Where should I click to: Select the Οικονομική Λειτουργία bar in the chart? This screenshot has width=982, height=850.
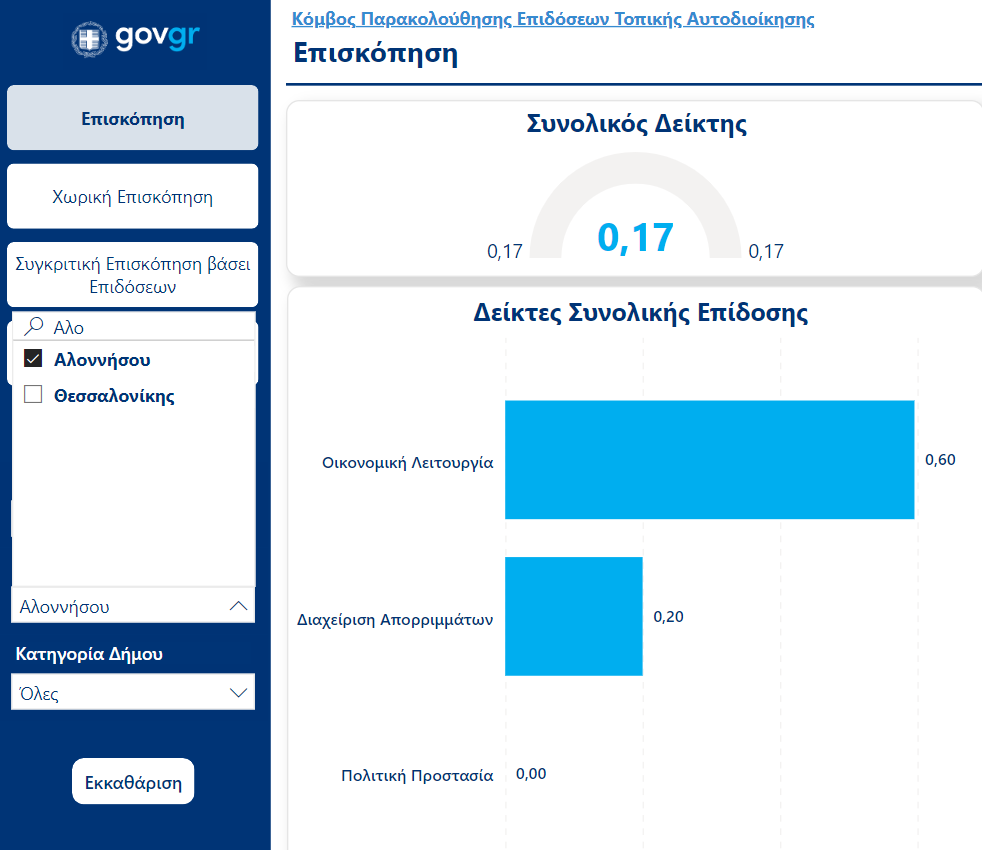[709, 460]
